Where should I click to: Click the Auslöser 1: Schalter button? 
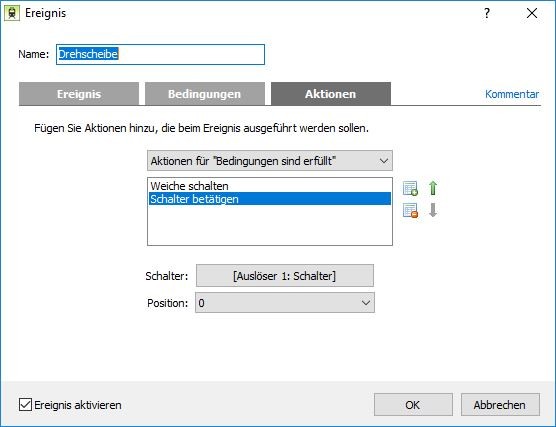[285, 276]
